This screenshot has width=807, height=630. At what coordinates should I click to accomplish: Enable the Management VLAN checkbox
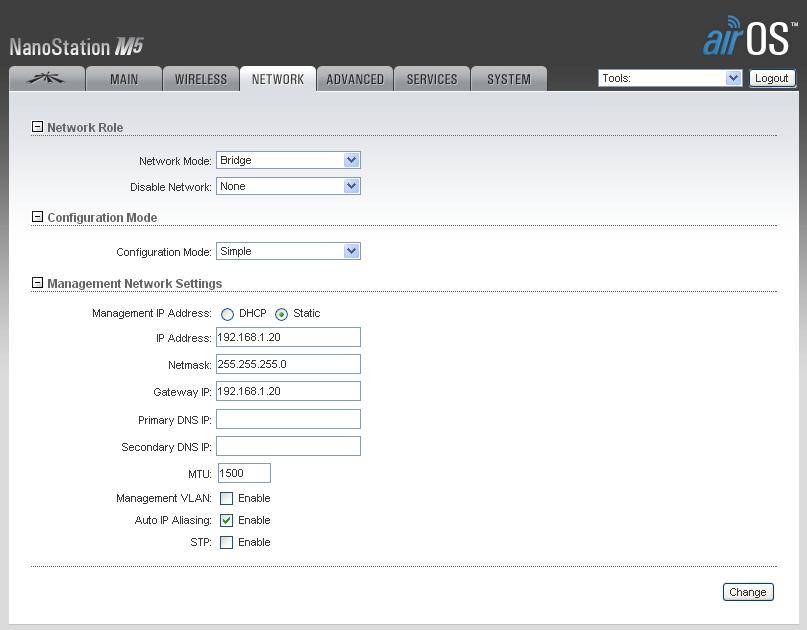tap(226, 498)
